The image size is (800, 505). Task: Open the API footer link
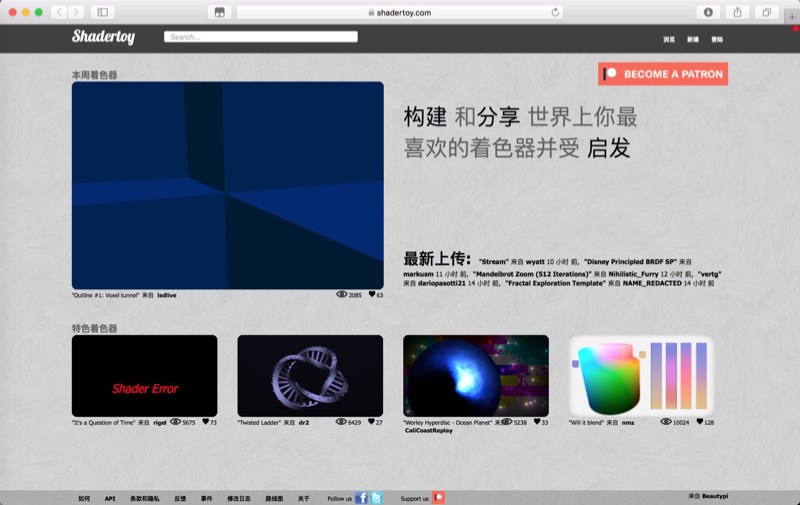(x=110, y=498)
